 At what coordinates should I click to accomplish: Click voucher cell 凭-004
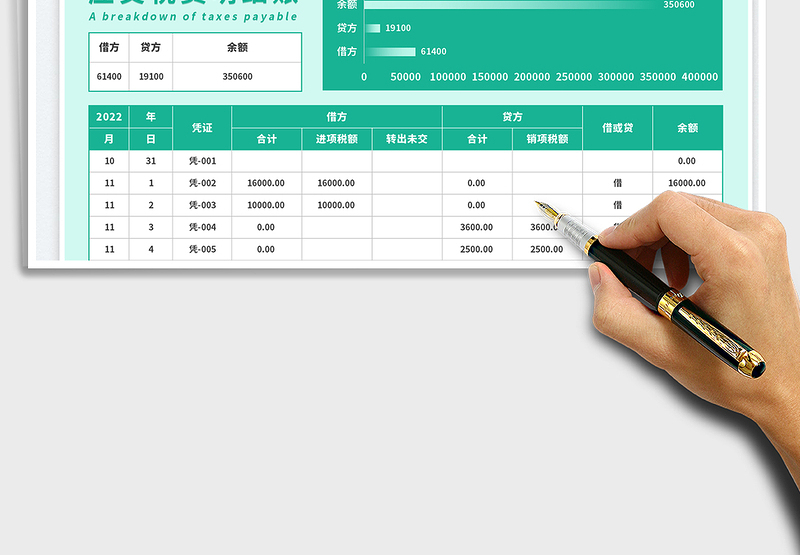203,227
